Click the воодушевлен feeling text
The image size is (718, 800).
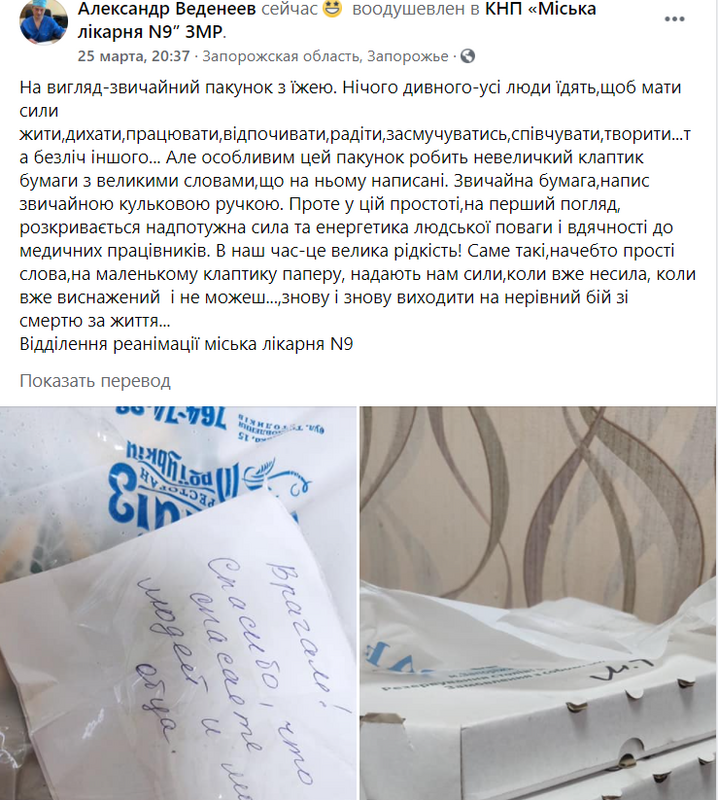click(410, 9)
